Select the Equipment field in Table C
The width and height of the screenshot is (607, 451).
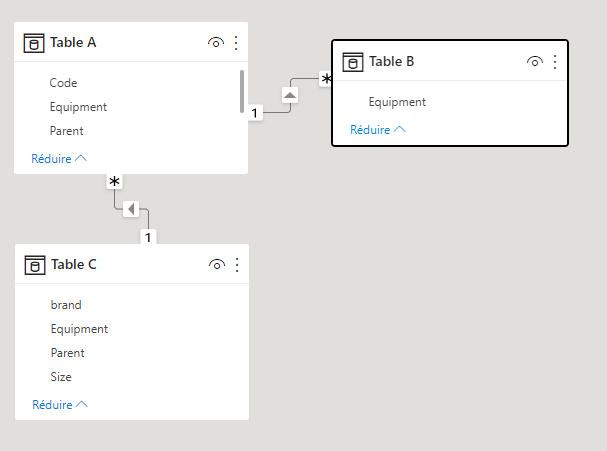coord(79,329)
